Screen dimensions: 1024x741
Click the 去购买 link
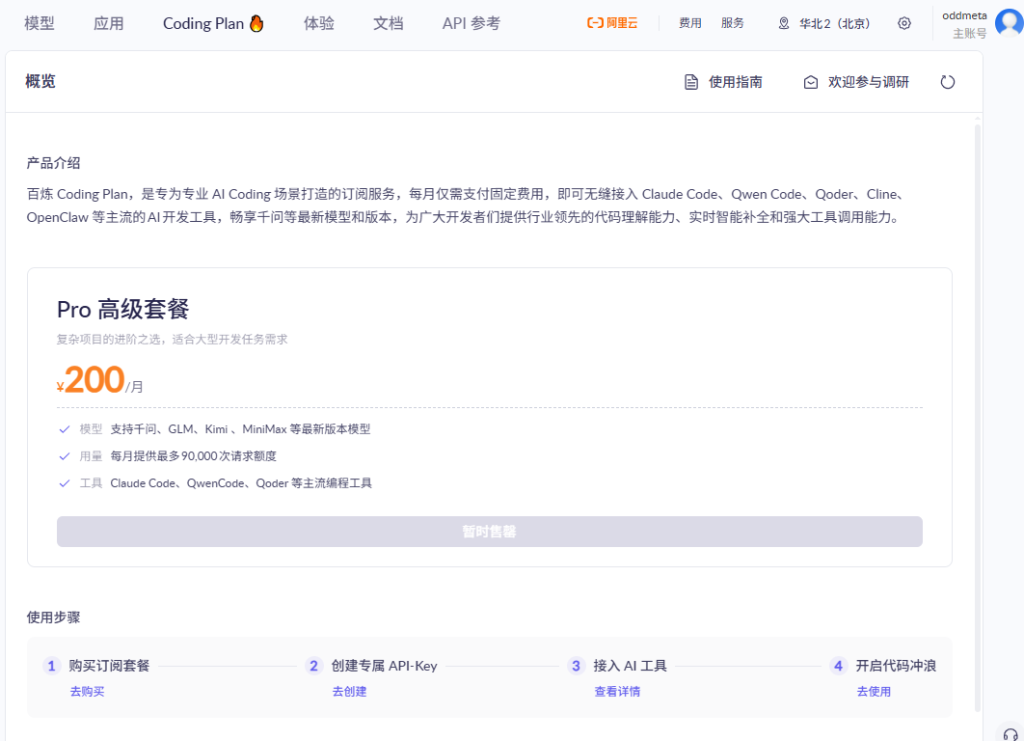pos(87,691)
